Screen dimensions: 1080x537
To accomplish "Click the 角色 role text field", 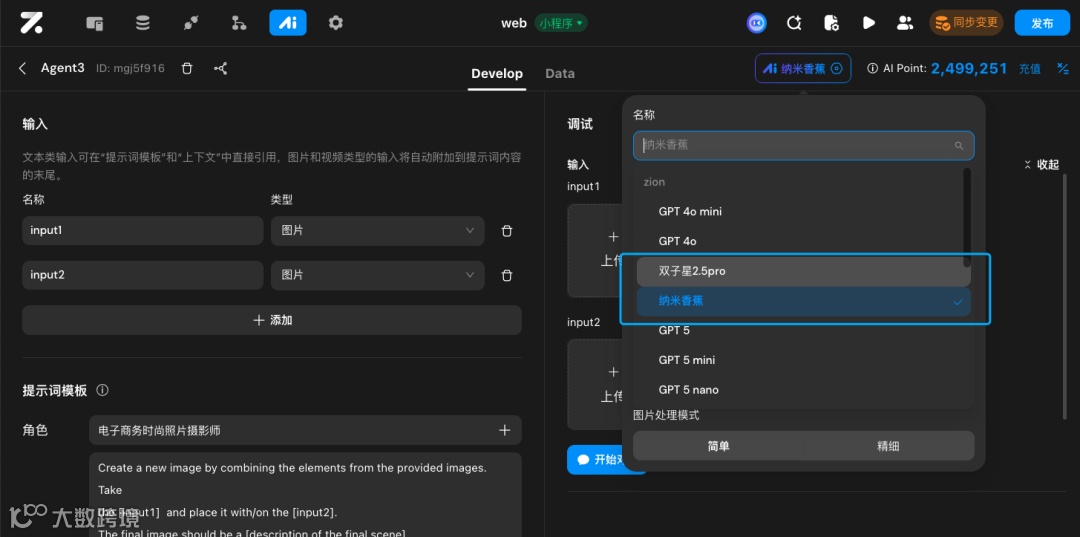I will click(305, 430).
